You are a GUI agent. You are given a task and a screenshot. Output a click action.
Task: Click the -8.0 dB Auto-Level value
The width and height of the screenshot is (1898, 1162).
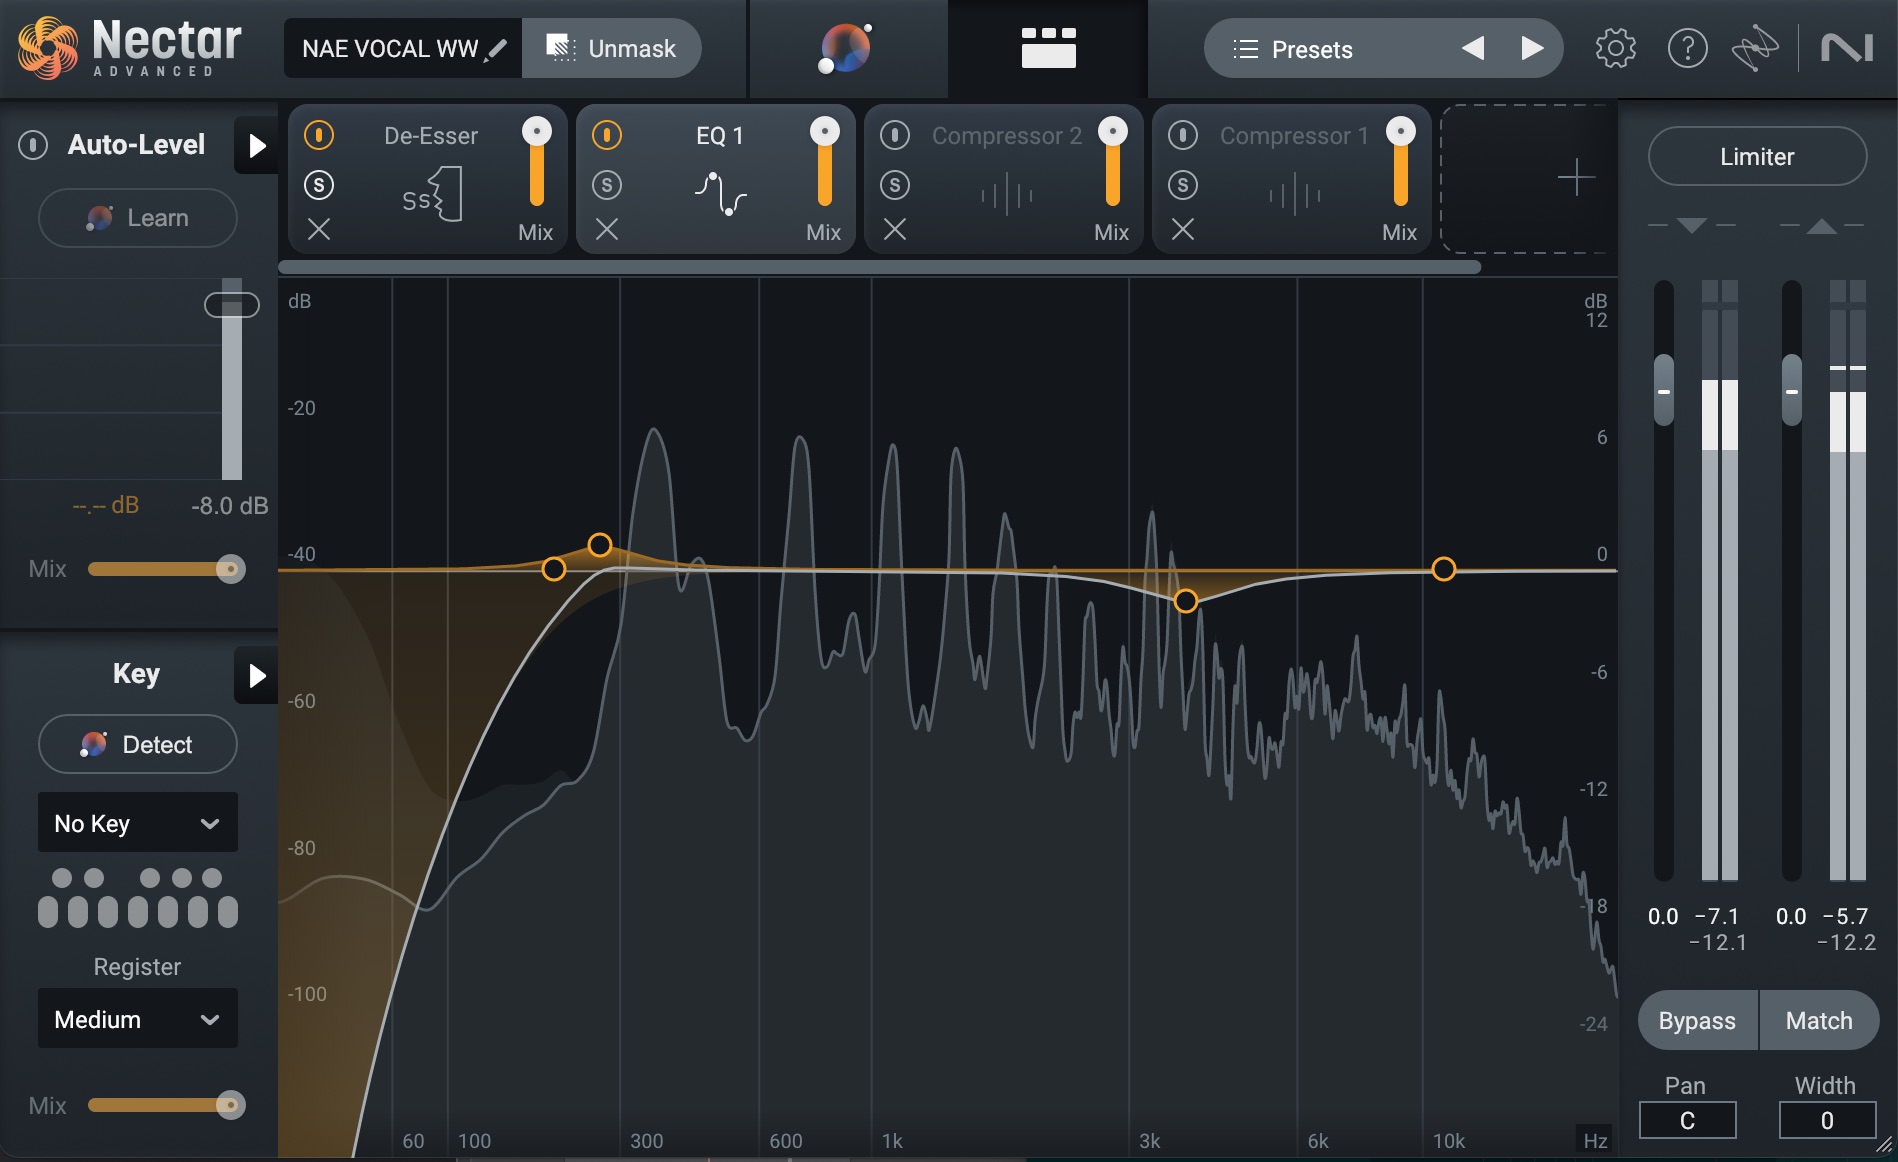pyautogui.click(x=229, y=506)
